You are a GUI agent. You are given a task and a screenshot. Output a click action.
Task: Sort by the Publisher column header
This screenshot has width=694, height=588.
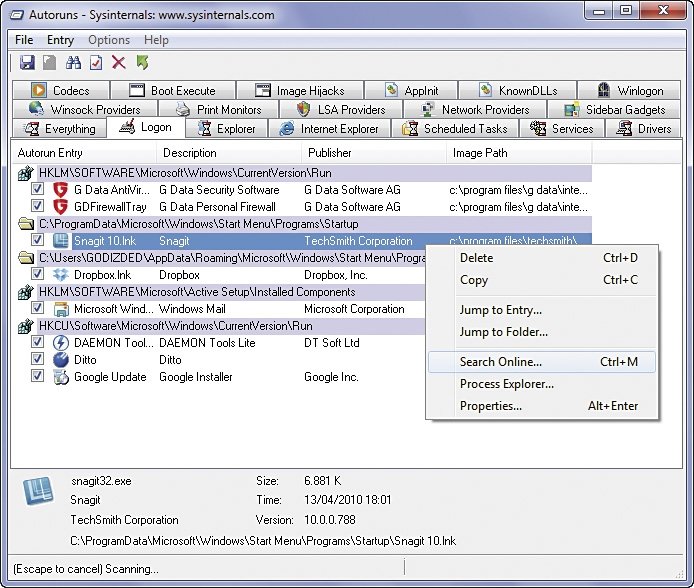pos(374,153)
